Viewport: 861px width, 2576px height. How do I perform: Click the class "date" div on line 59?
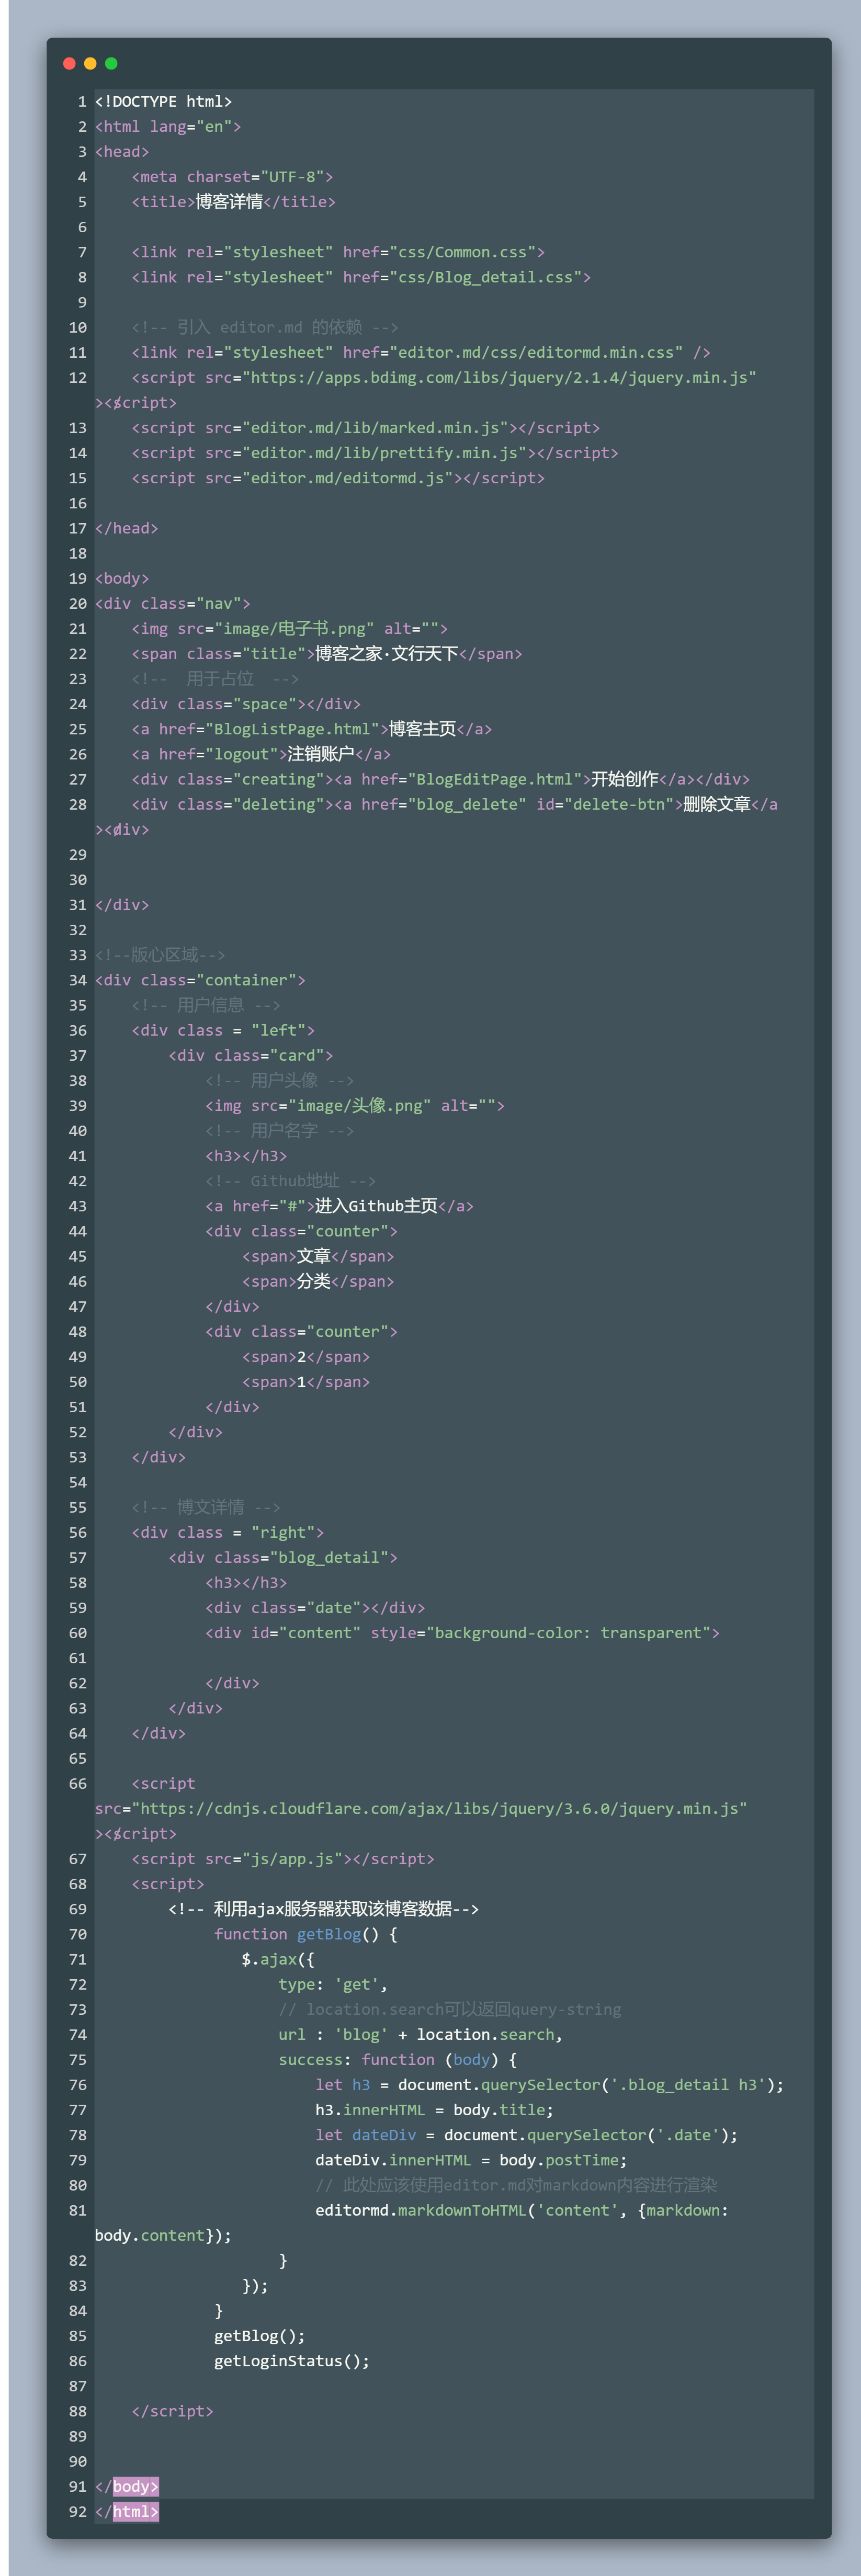315,1608
